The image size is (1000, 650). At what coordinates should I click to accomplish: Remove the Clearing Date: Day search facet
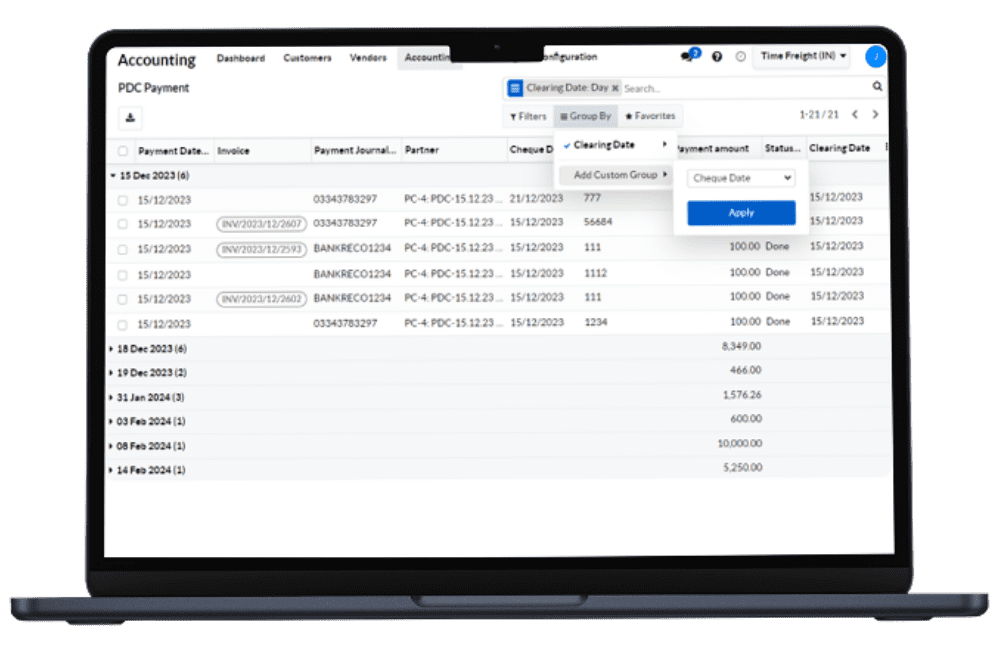click(x=615, y=88)
